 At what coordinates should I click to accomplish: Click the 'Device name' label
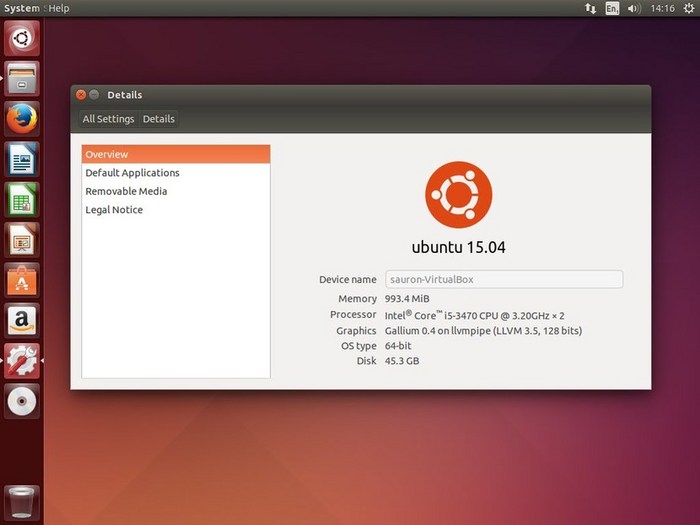click(348, 279)
